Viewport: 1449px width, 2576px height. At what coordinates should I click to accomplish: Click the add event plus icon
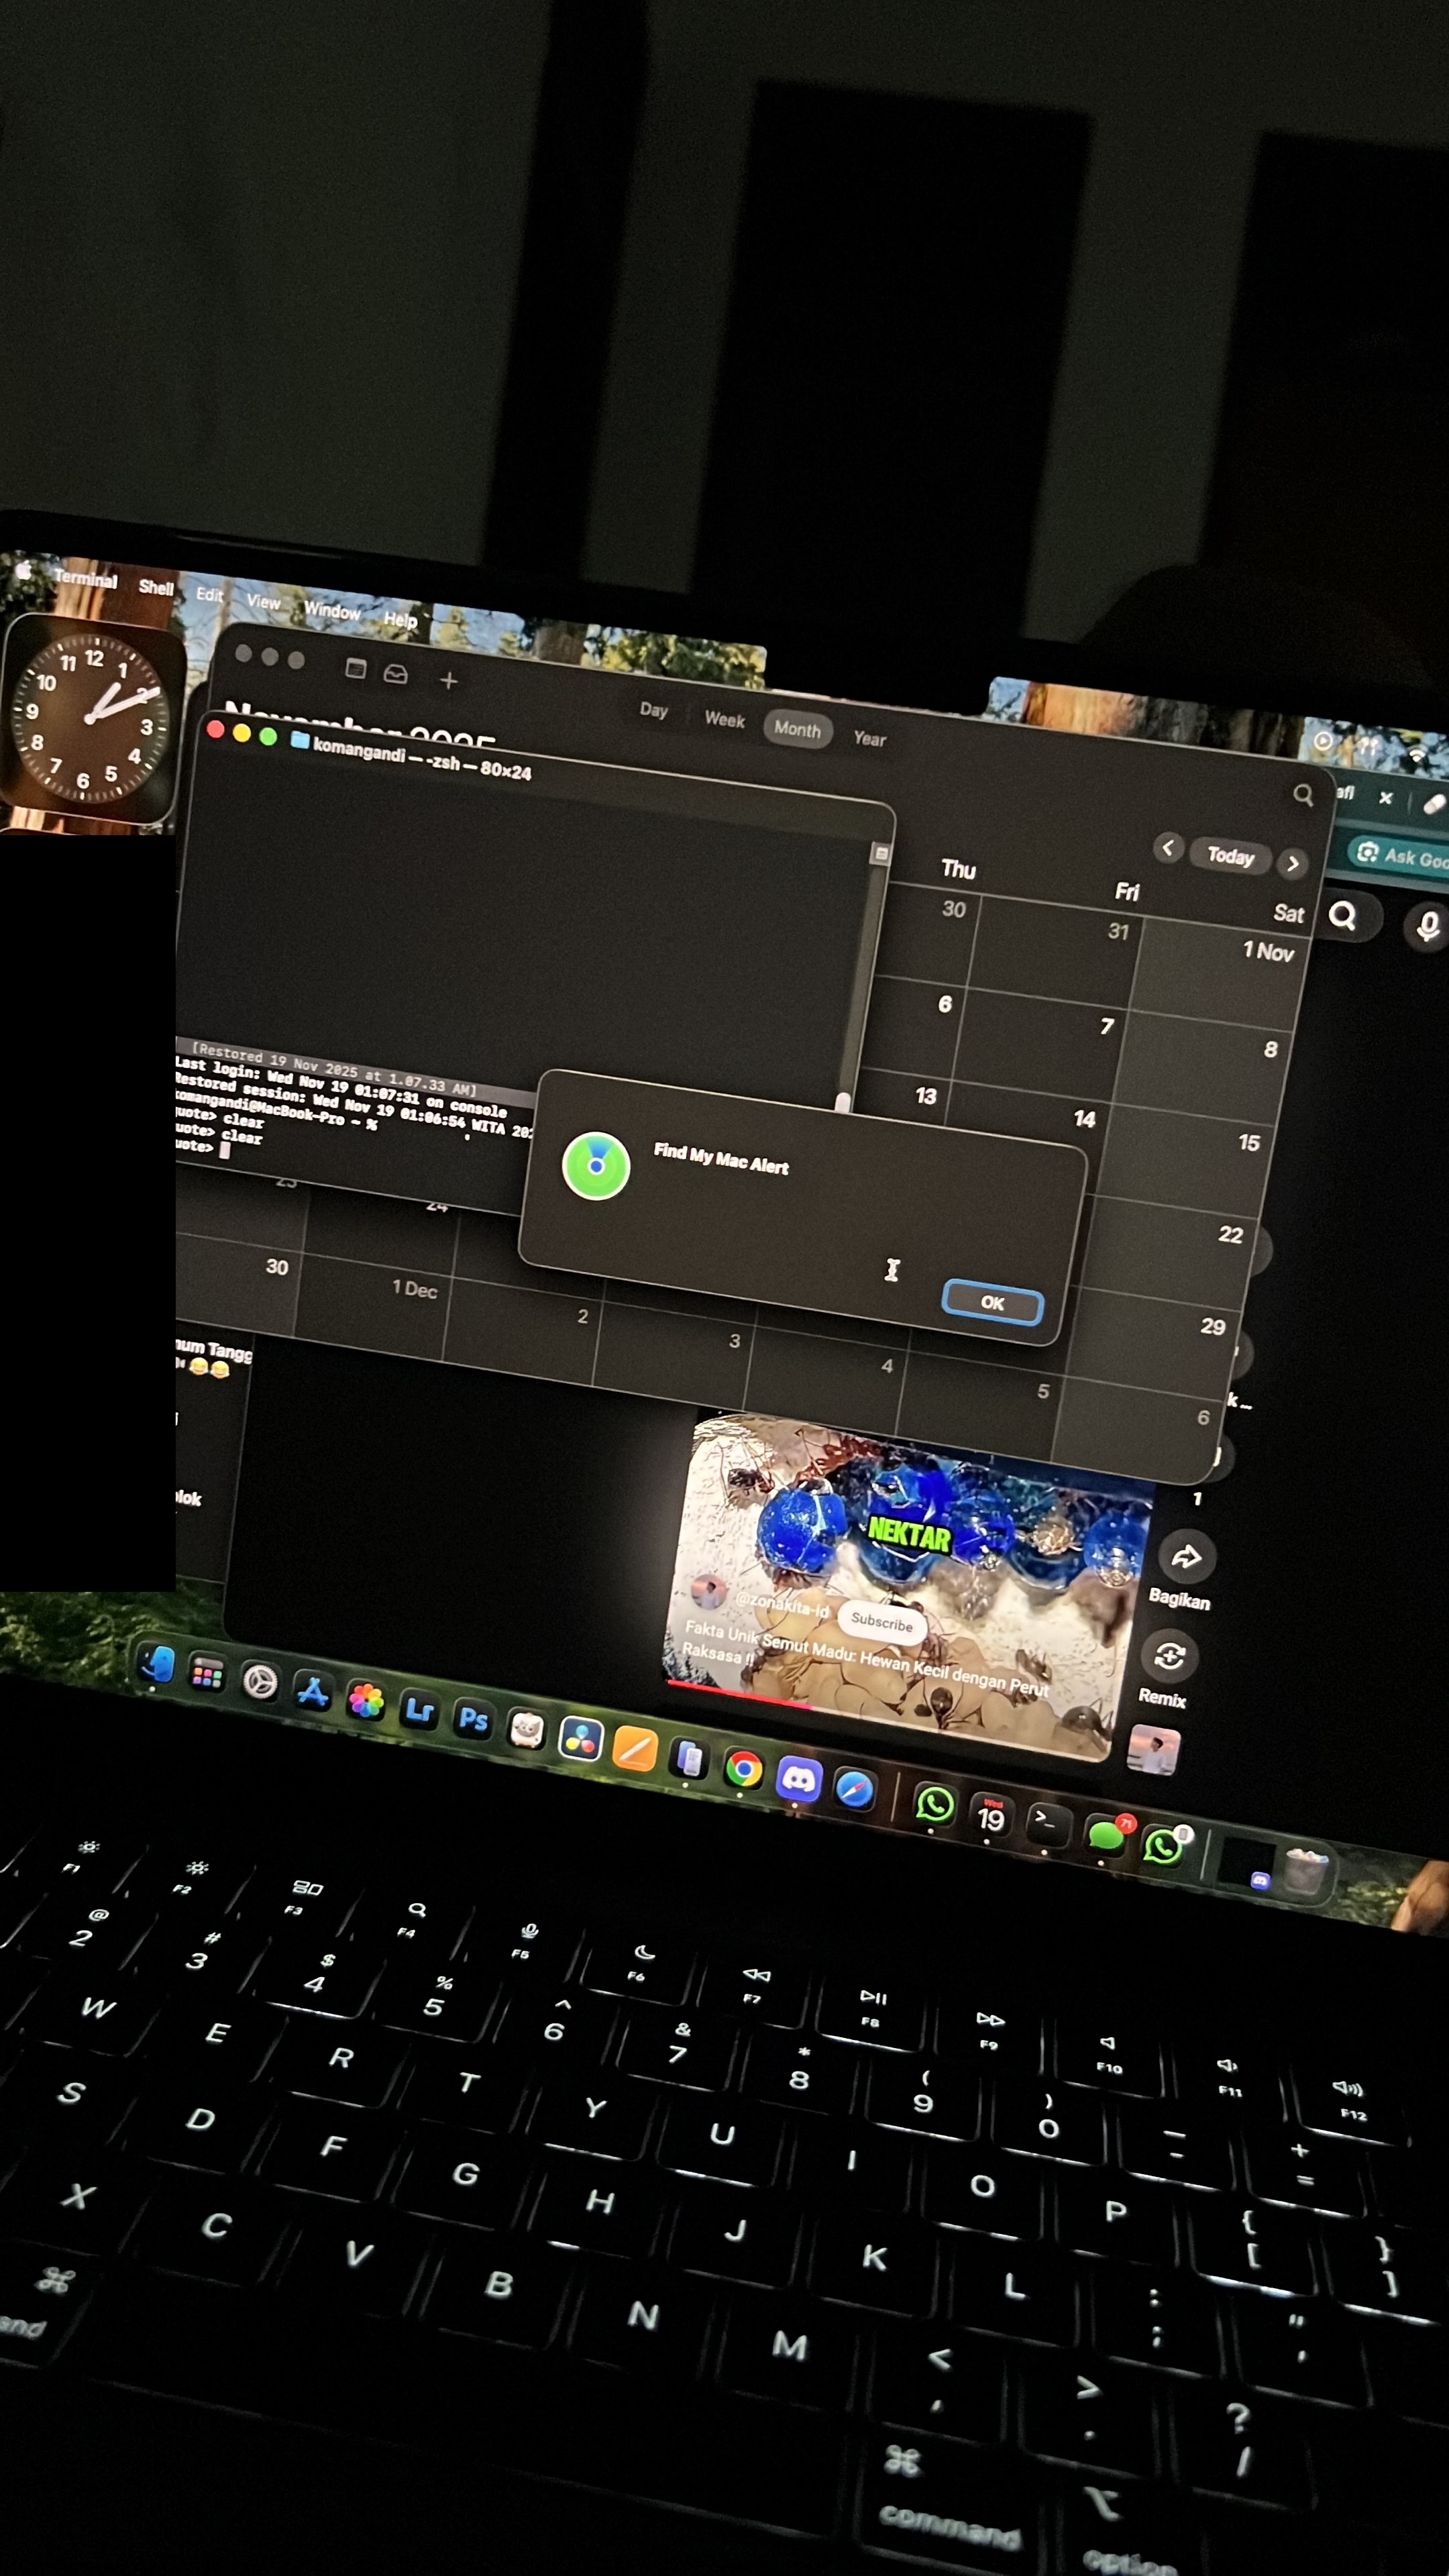click(x=449, y=681)
